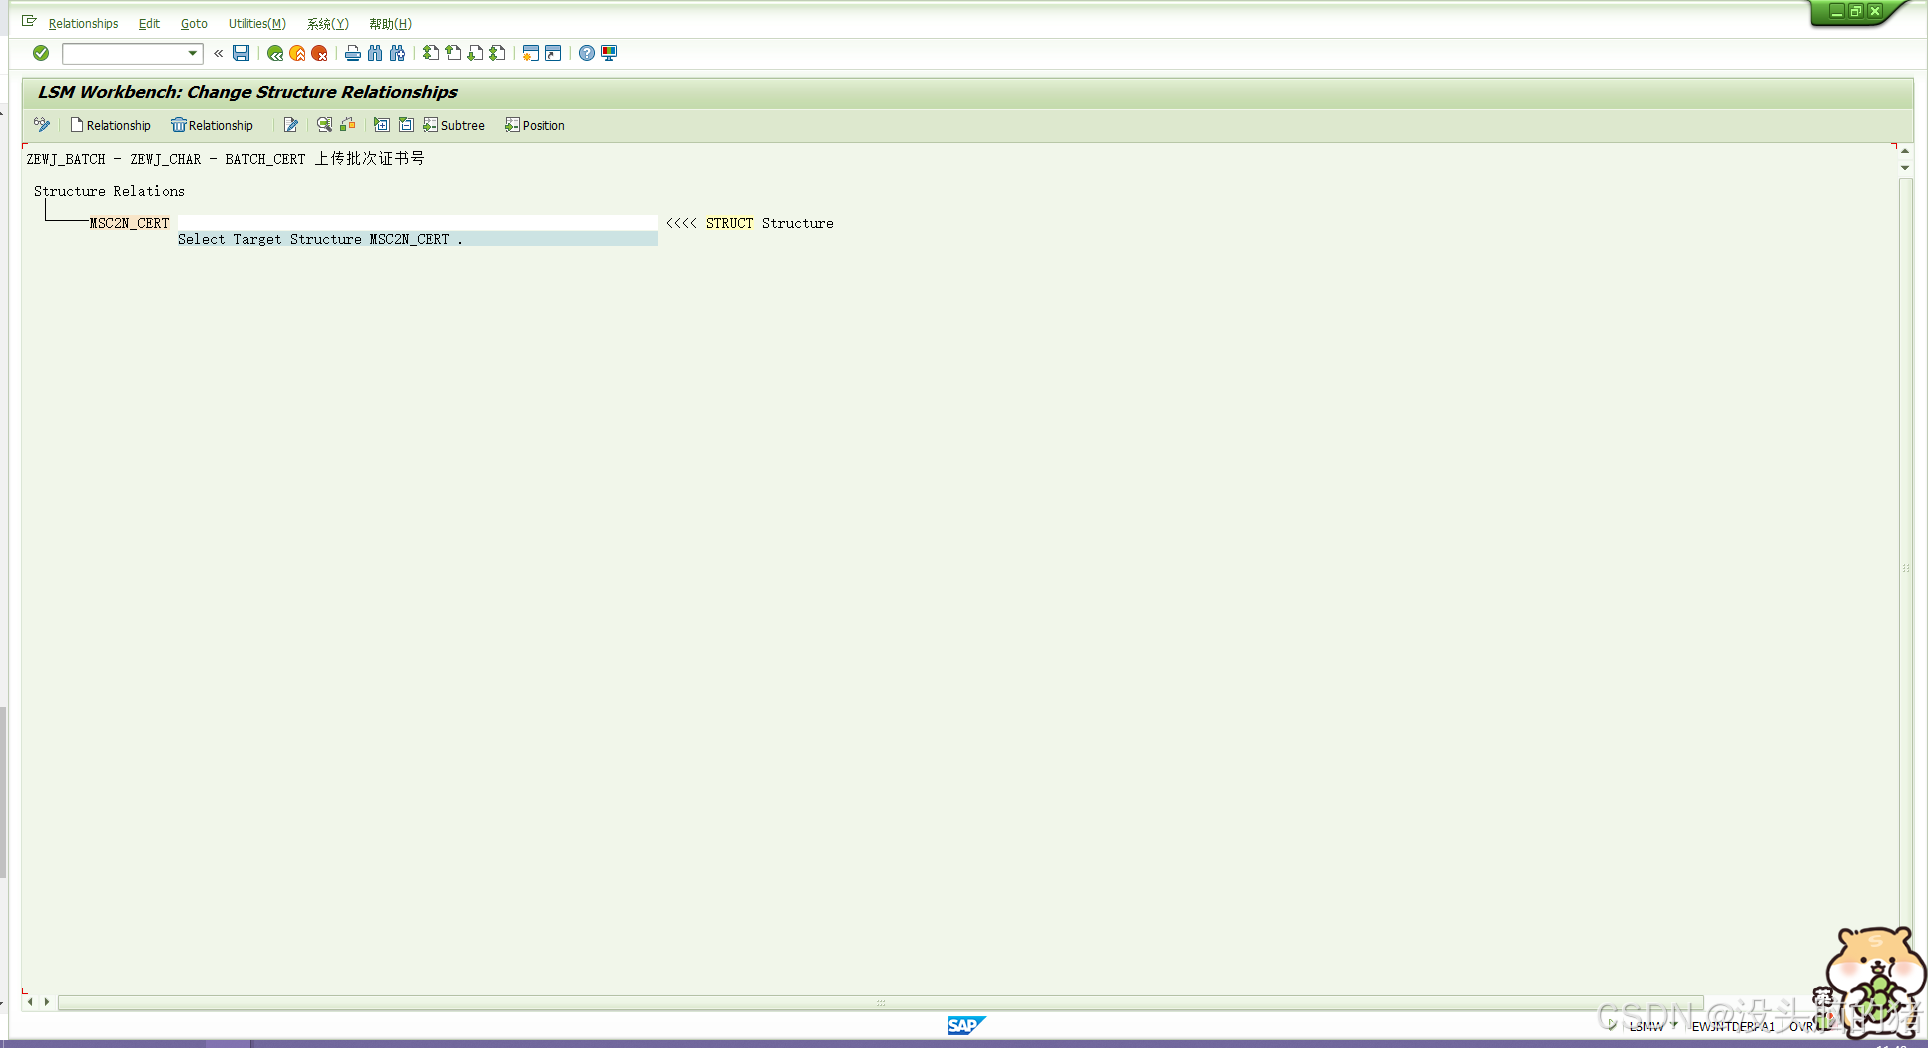Expand the status bar info dropdown arrow
Viewport: 1928px width, 1048px height.
[x=1674, y=1025]
